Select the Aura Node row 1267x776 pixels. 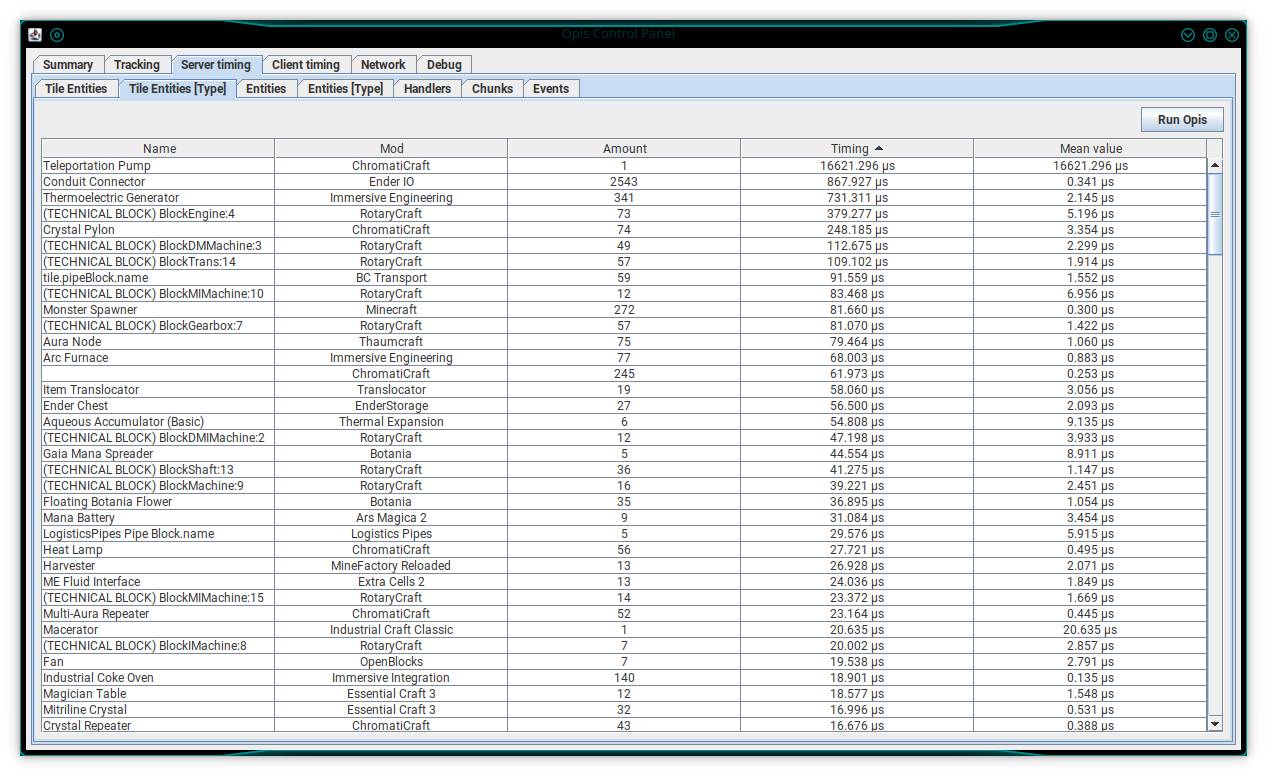click(x=624, y=342)
